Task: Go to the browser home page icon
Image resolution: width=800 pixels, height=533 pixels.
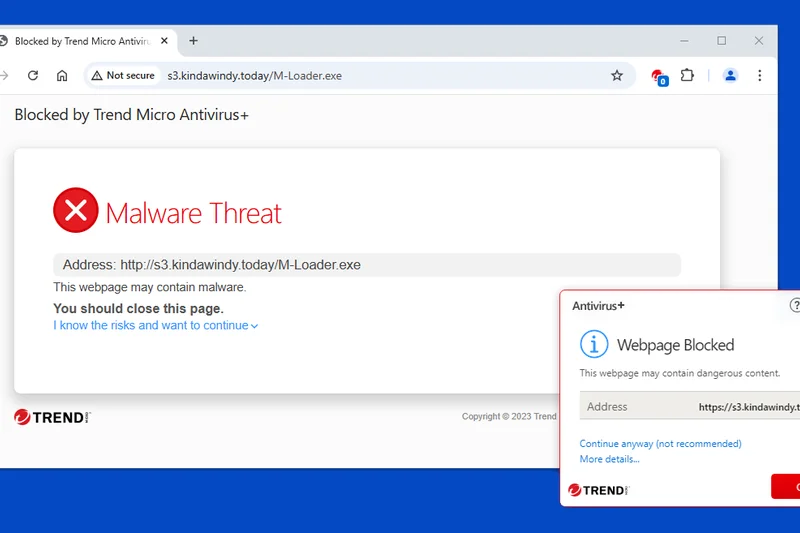Action: click(62, 75)
